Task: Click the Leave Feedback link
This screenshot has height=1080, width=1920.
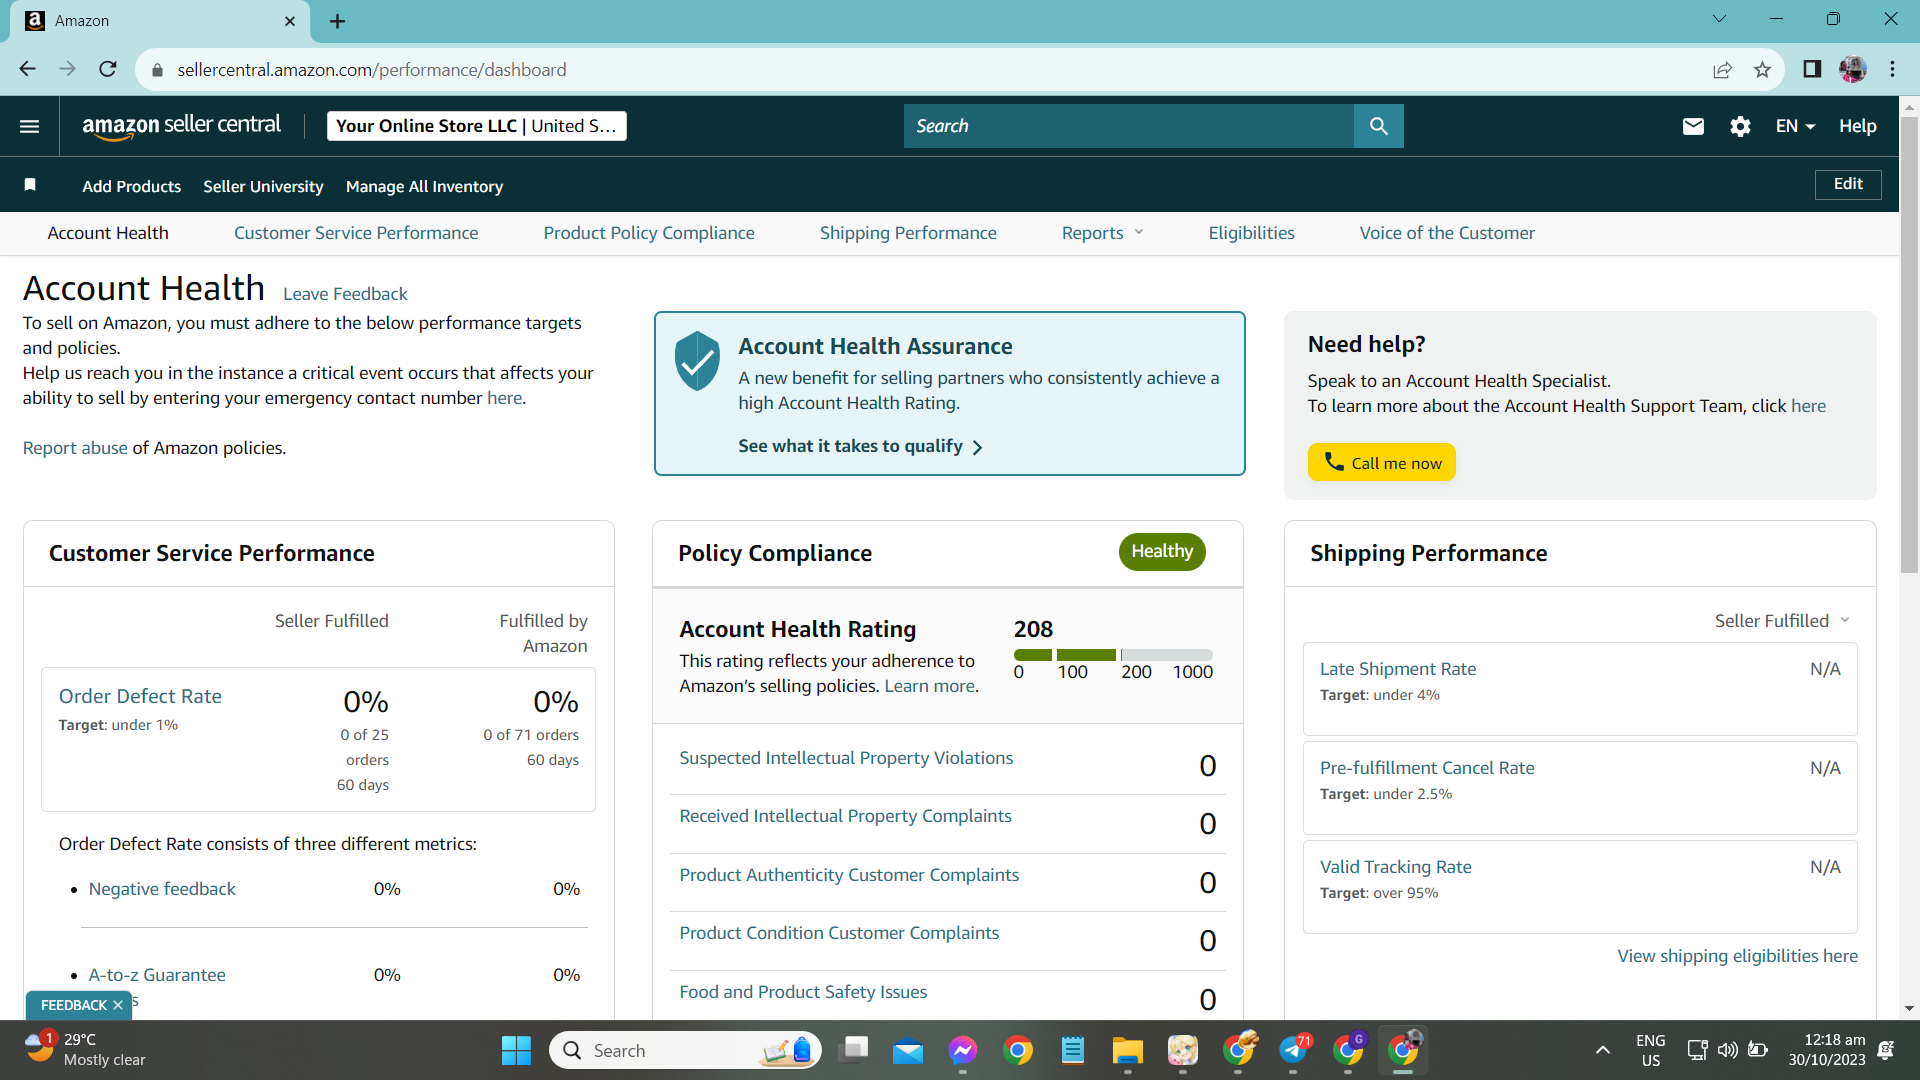Action: pyautogui.click(x=345, y=294)
